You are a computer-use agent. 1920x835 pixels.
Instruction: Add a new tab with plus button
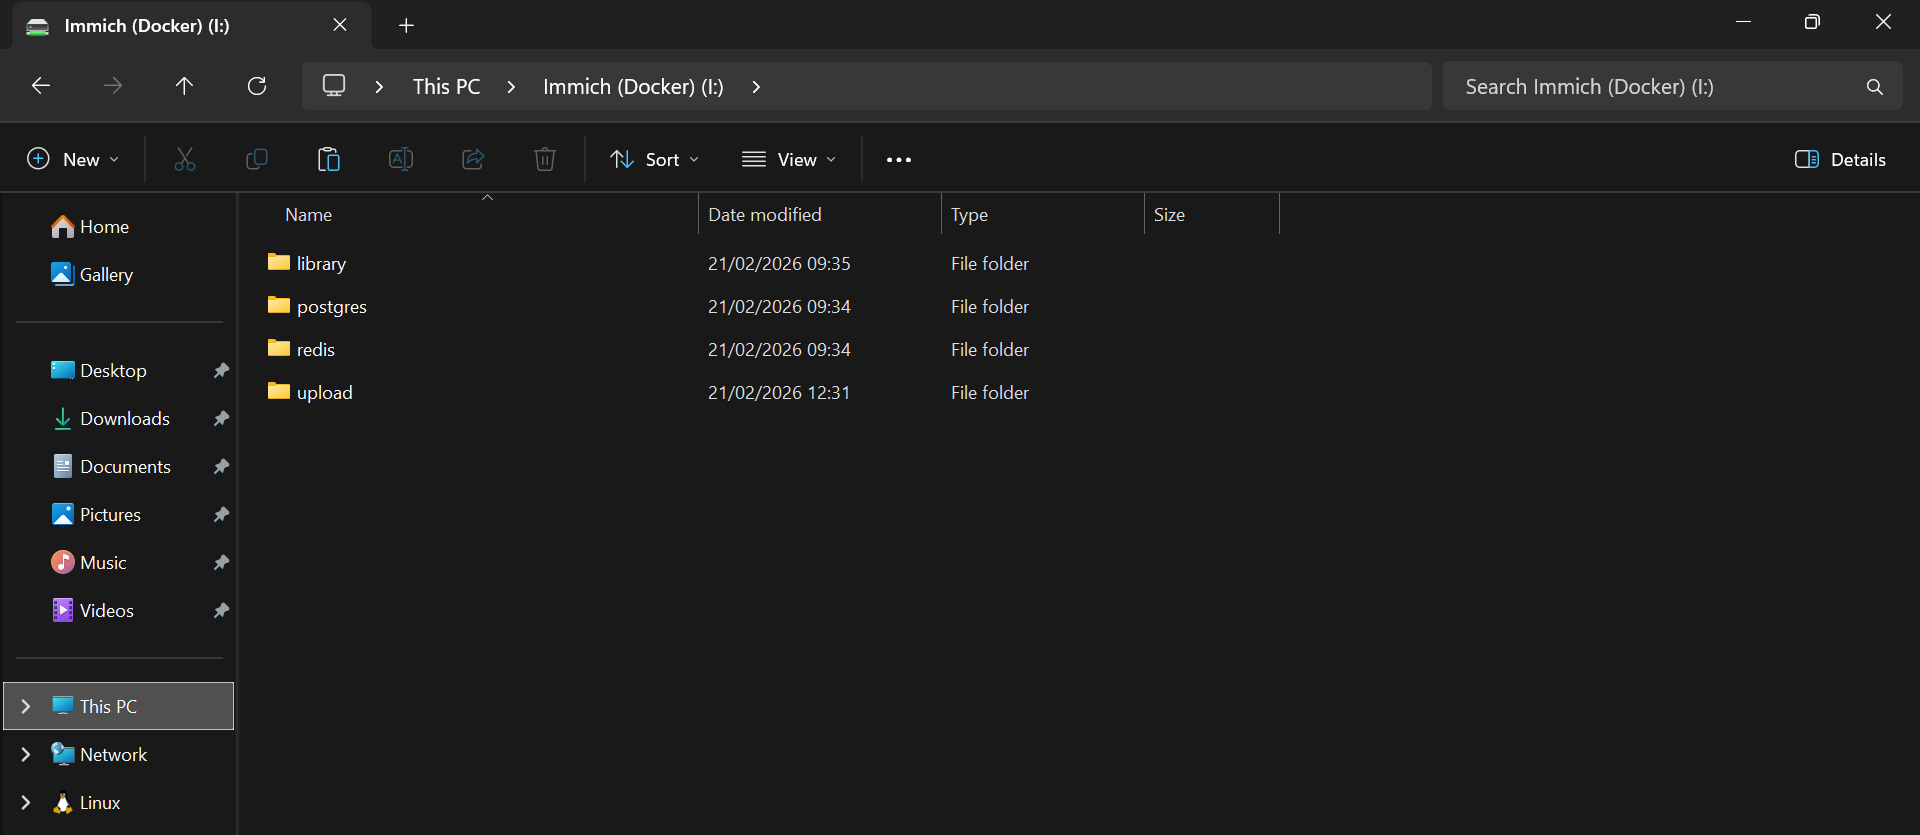(x=406, y=25)
